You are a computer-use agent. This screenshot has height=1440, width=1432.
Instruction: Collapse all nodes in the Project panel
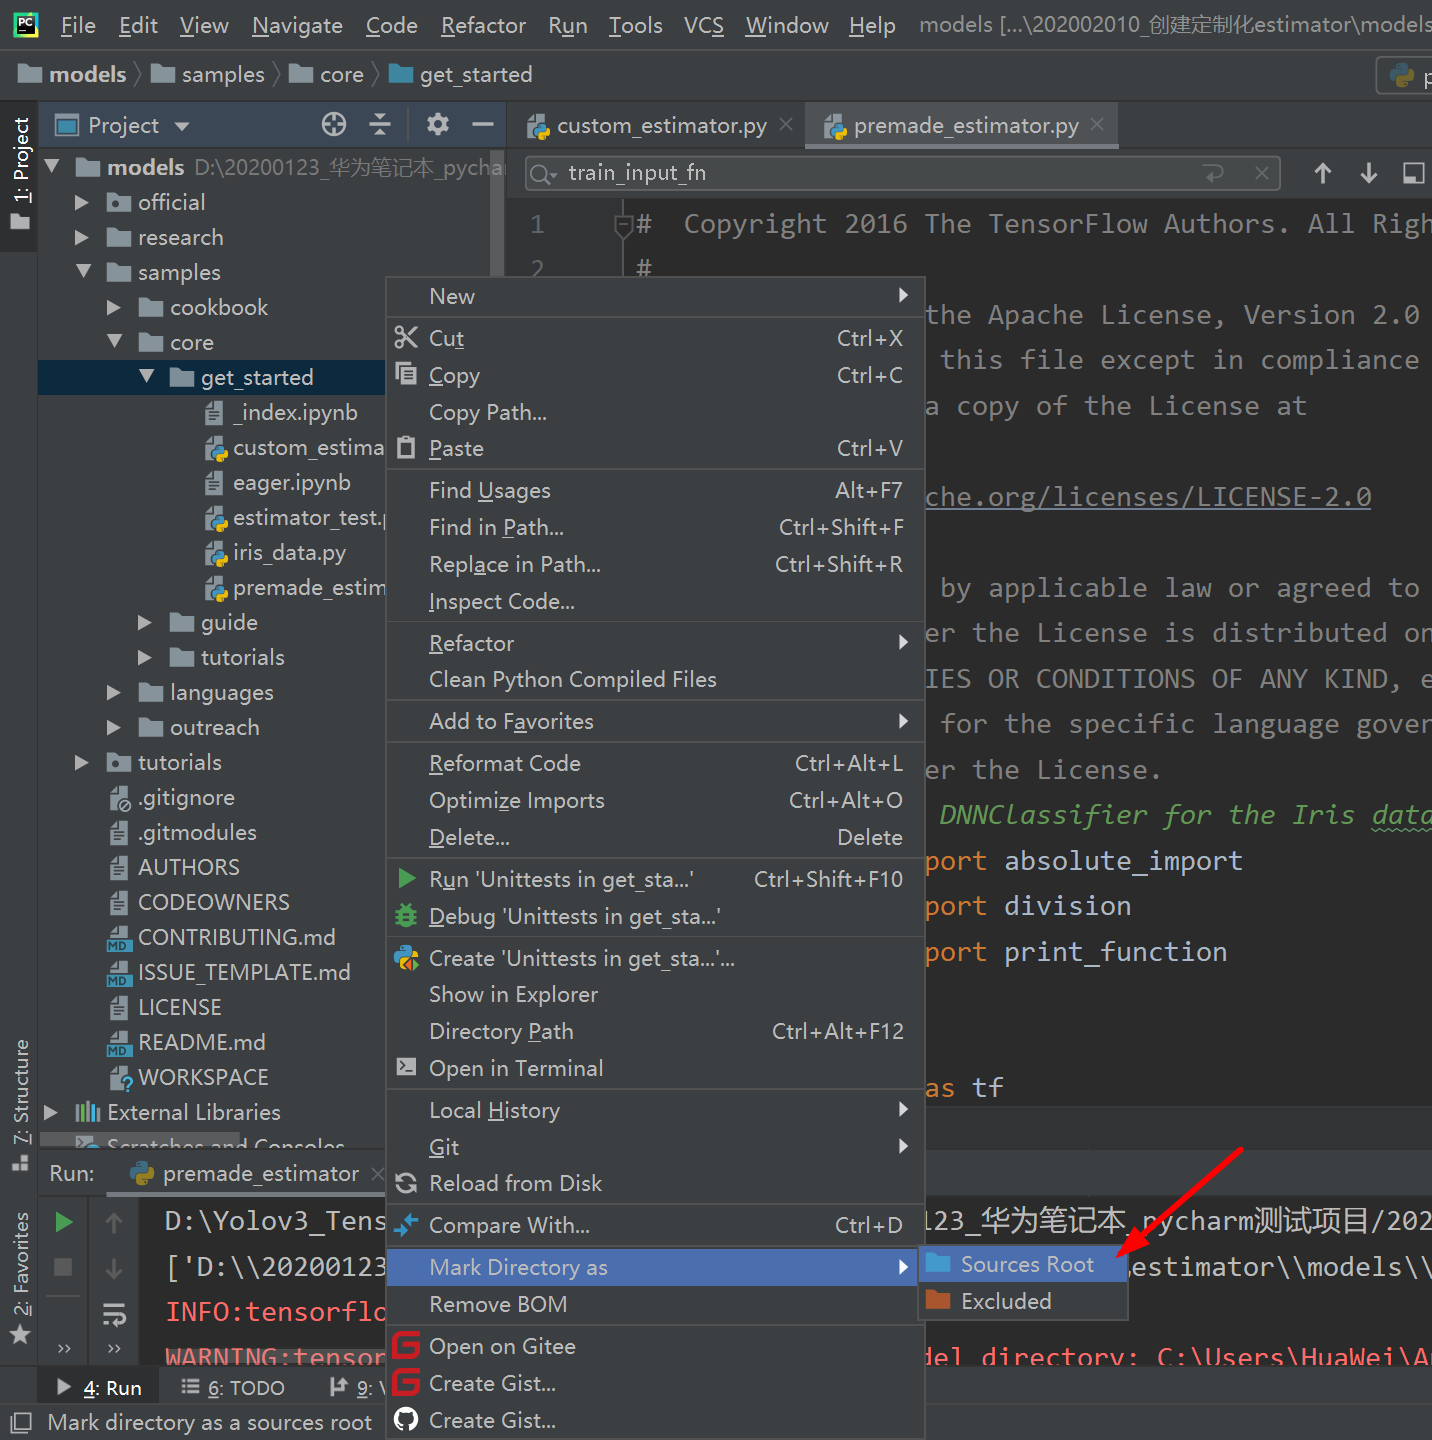(380, 124)
